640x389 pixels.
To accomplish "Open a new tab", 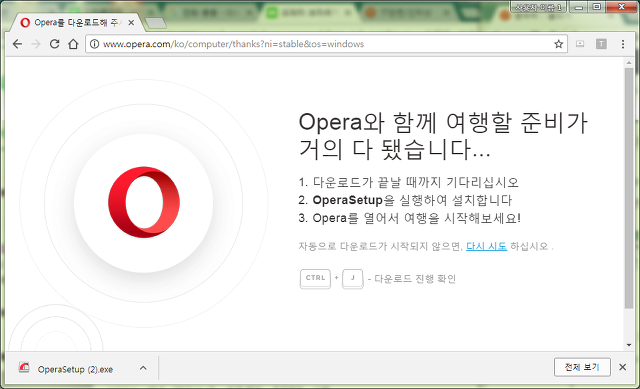I will point(156,23).
